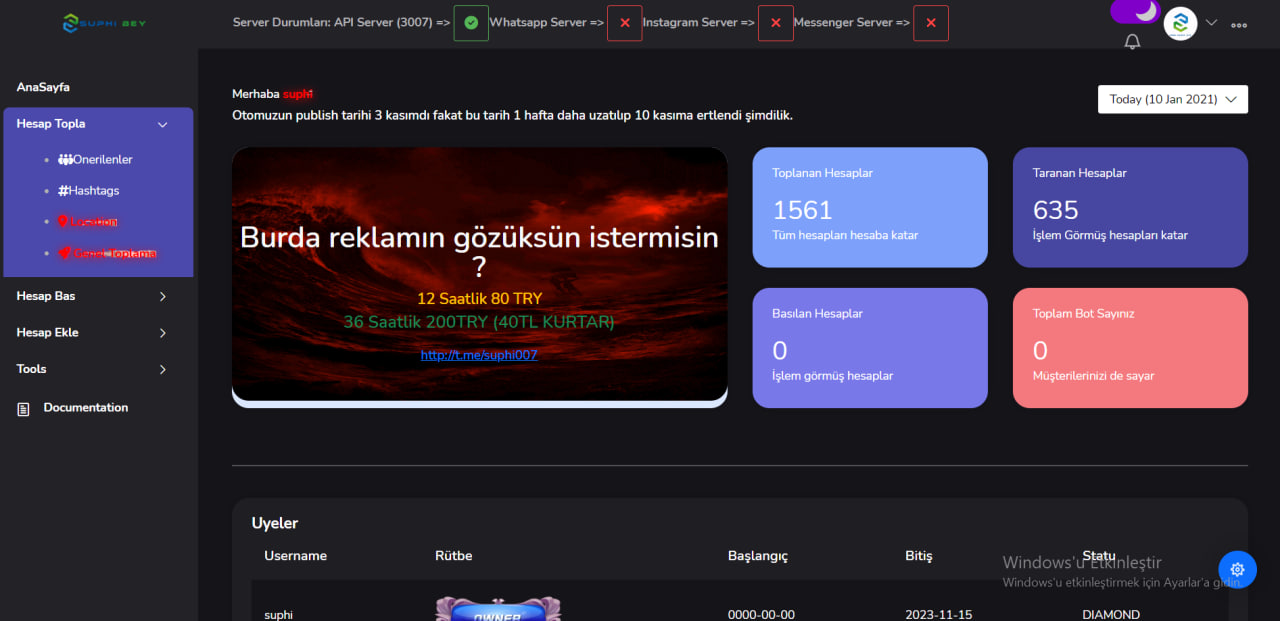
Task: Click the Basılan Hesaplar card
Action: pyautogui.click(x=870, y=348)
